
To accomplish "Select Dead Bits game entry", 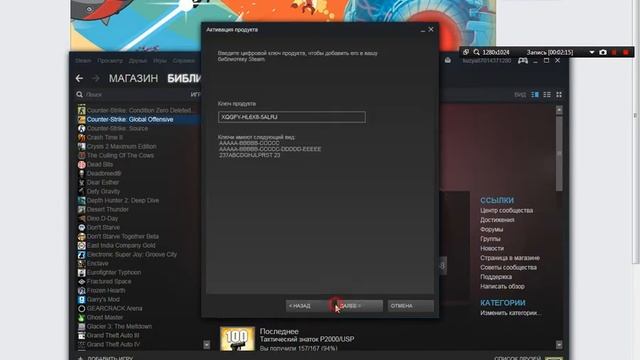I will (138, 164).
